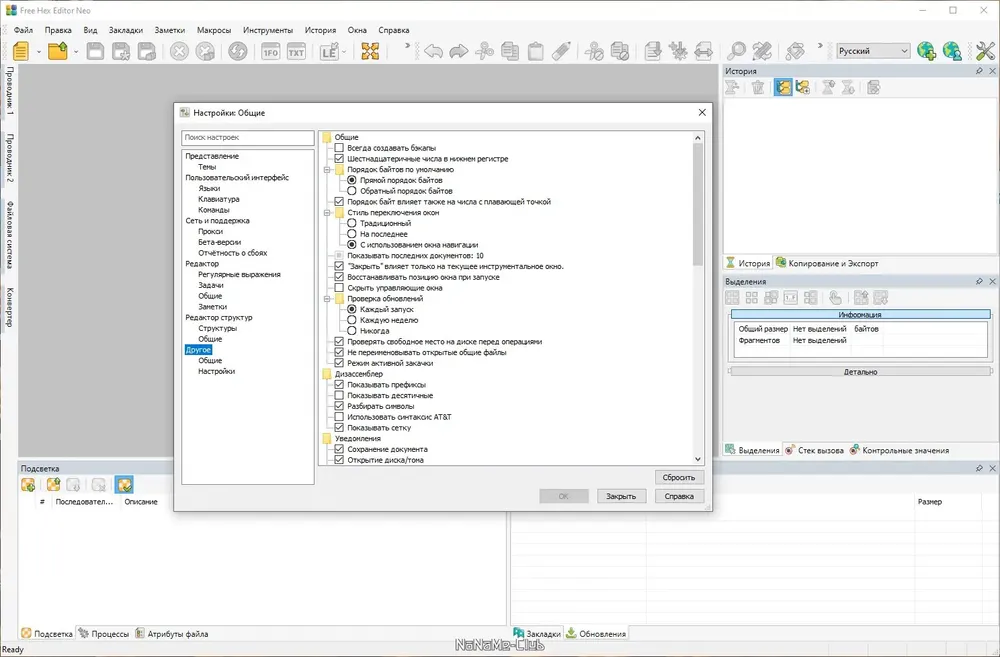Click the Paste clipboard toolbar icon
The height and width of the screenshot is (657, 1000).
click(536, 51)
